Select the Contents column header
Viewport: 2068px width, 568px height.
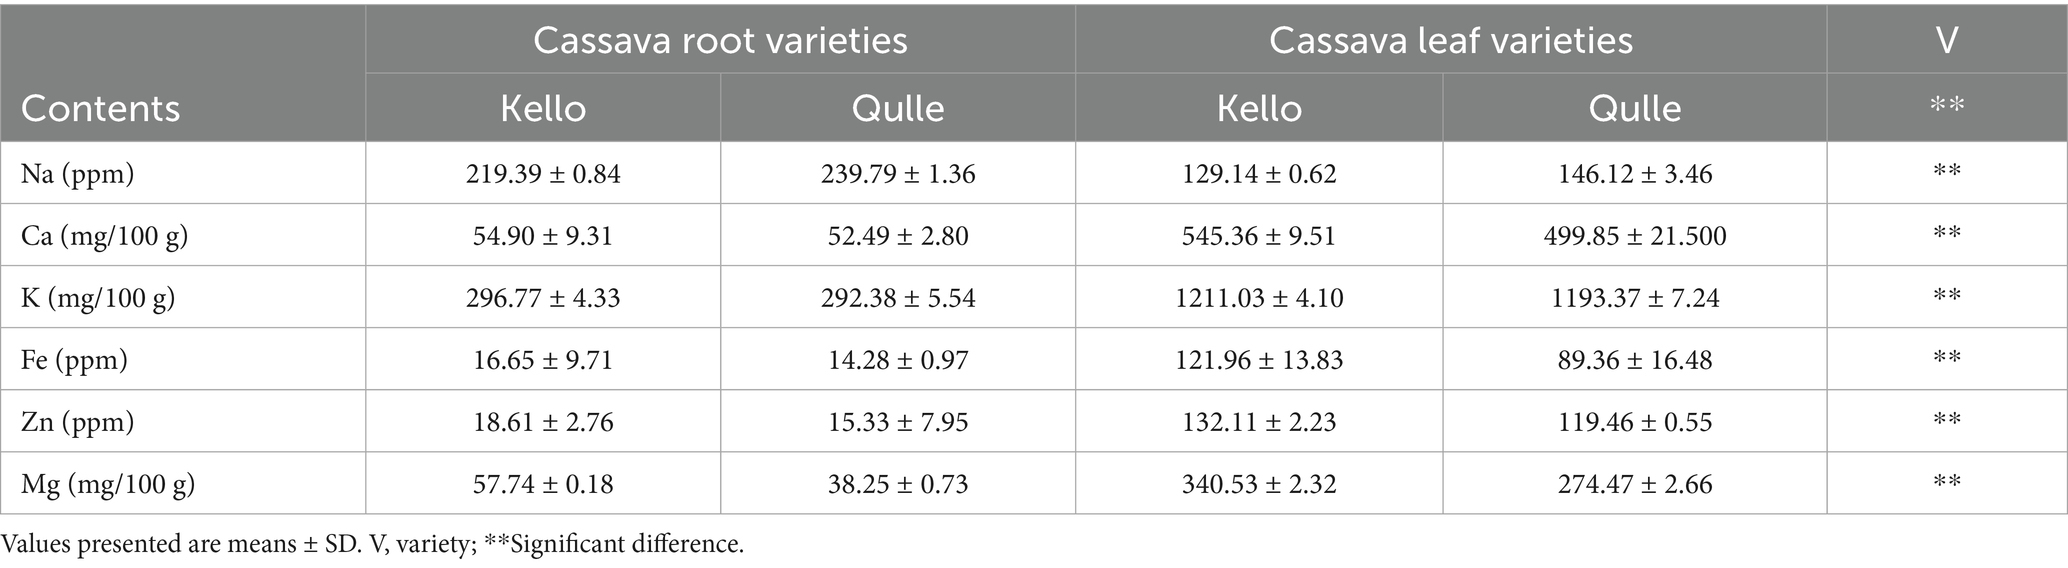coord(100,108)
